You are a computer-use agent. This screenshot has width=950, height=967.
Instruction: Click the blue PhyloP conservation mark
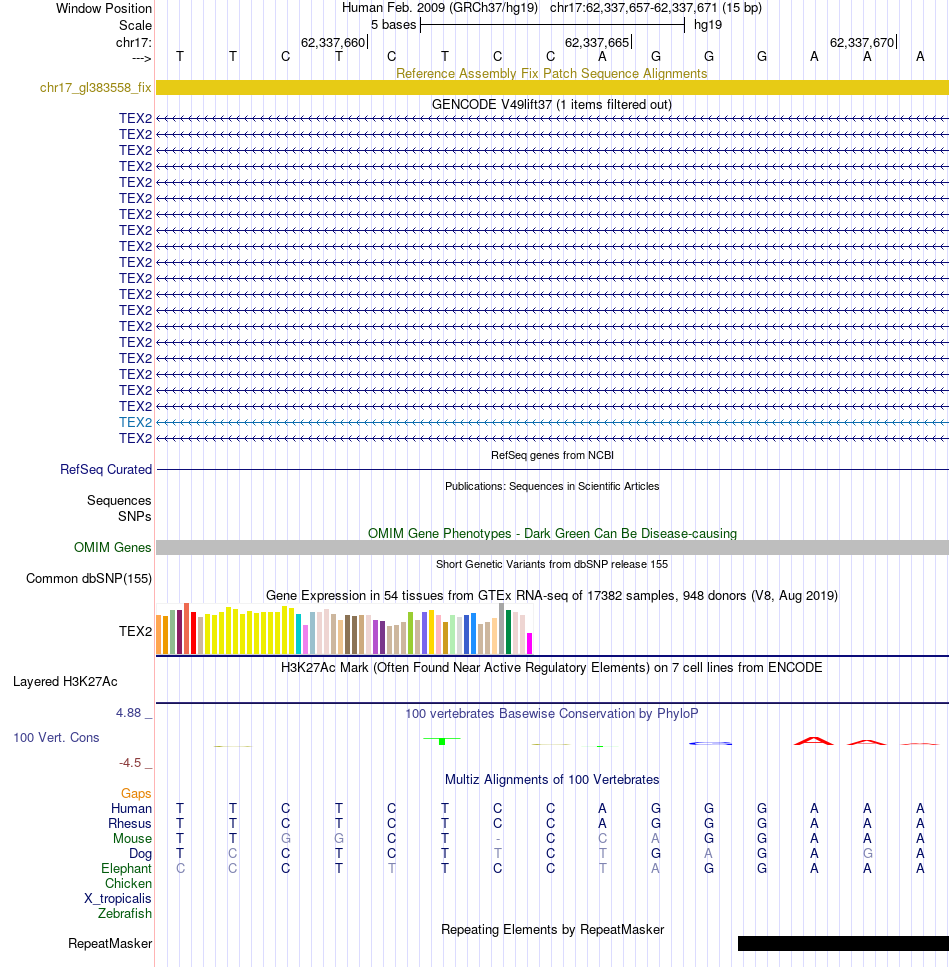(710, 743)
